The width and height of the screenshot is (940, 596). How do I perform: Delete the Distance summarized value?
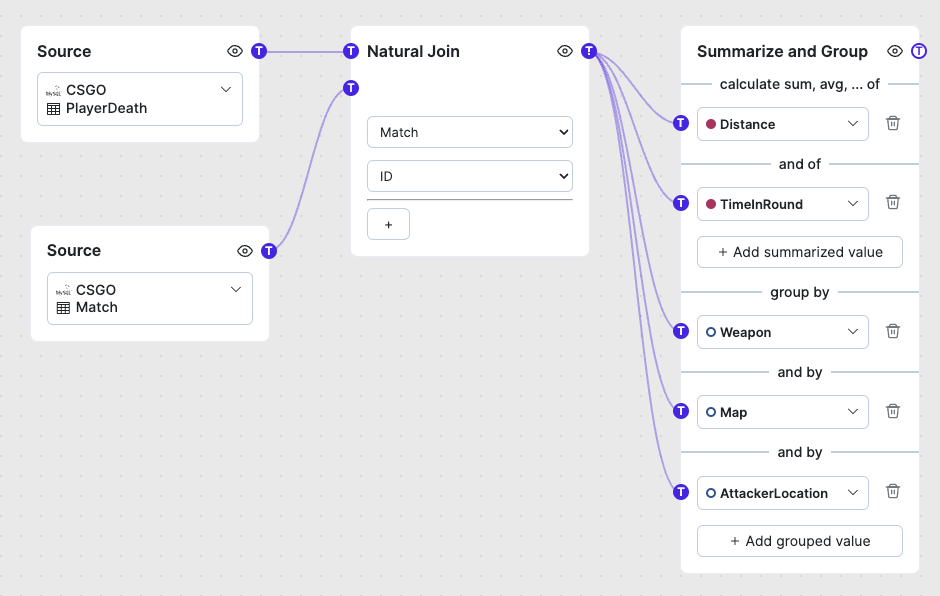893,123
